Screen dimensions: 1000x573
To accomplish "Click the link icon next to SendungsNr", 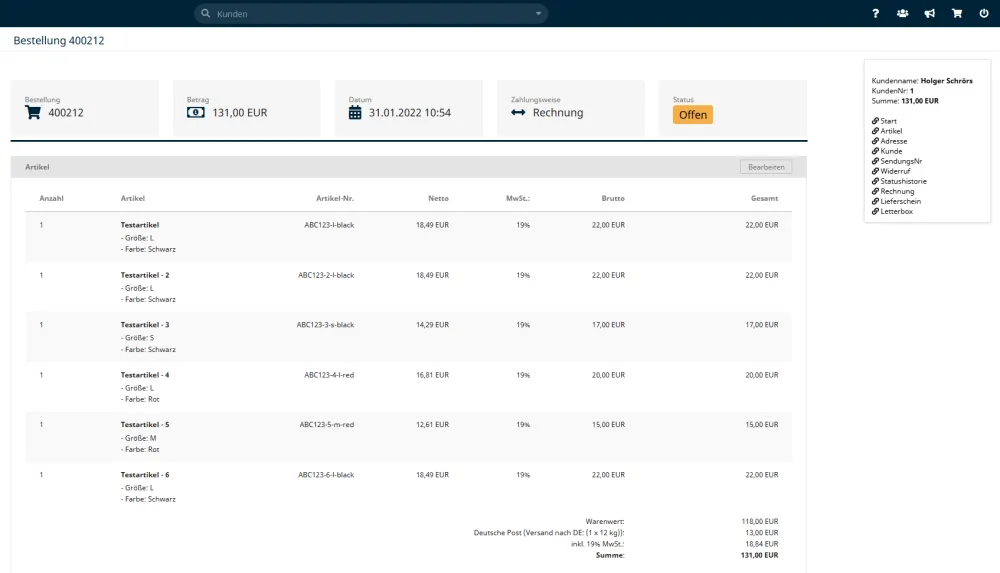I will pyautogui.click(x=875, y=161).
